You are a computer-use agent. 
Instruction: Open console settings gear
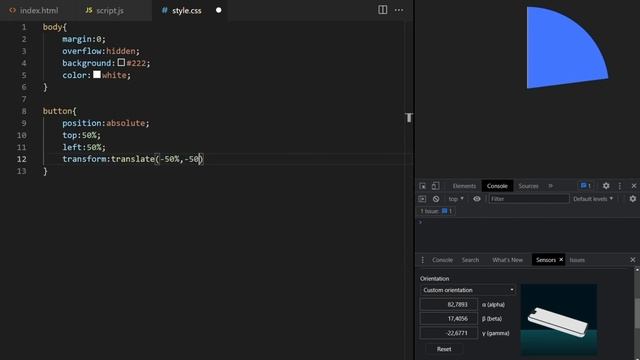click(633, 199)
